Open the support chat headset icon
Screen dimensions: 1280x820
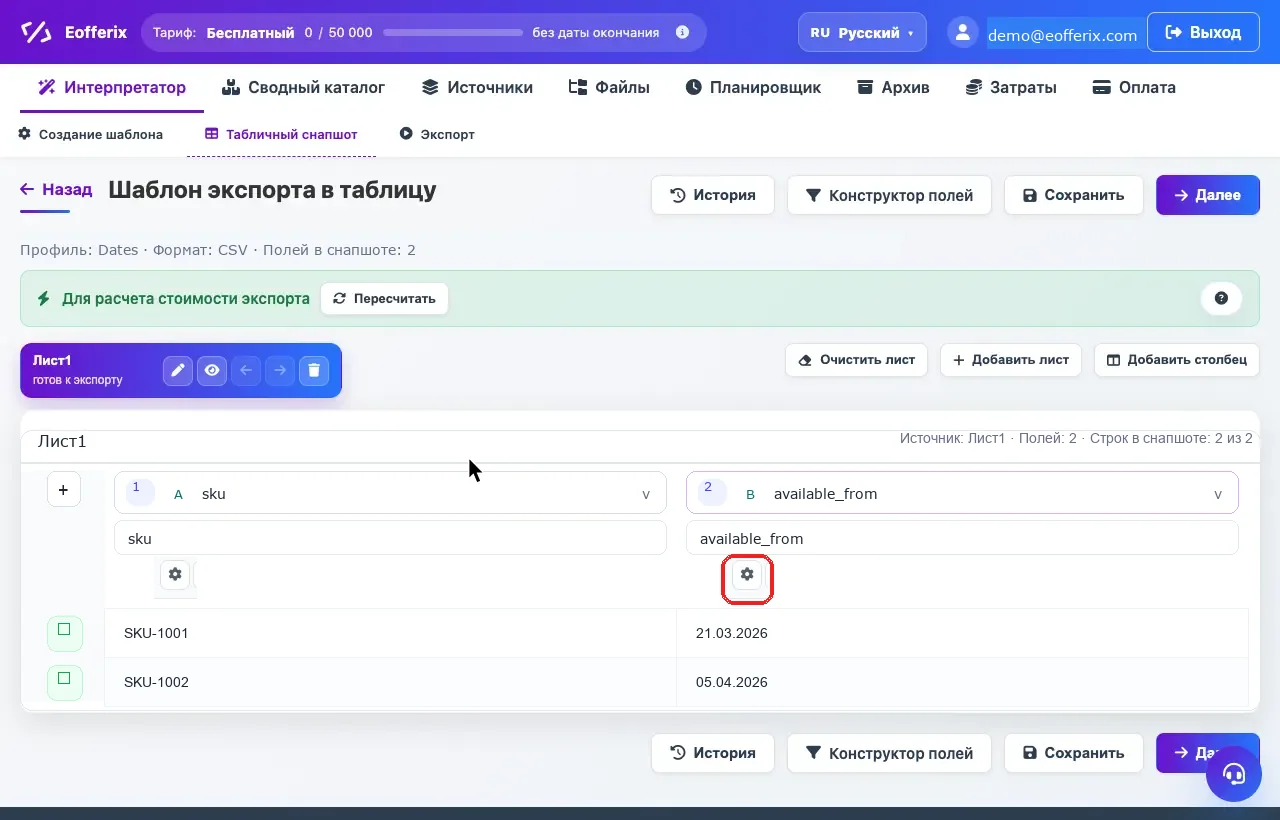(x=1233, y=774)
